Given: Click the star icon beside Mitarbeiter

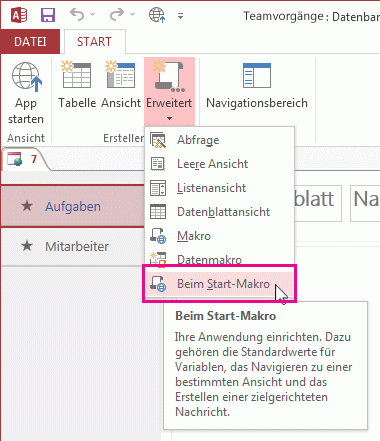Looking at the screenshot, I should (27, 246).
